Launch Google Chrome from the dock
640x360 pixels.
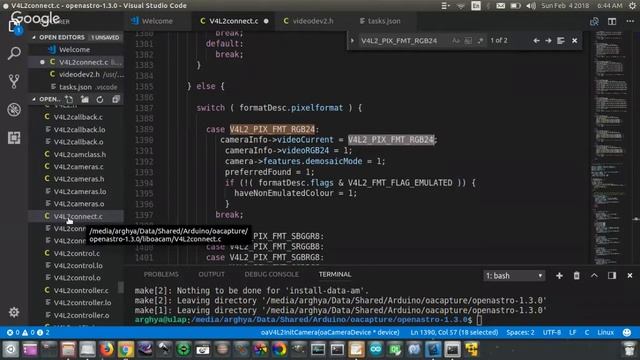126,349
